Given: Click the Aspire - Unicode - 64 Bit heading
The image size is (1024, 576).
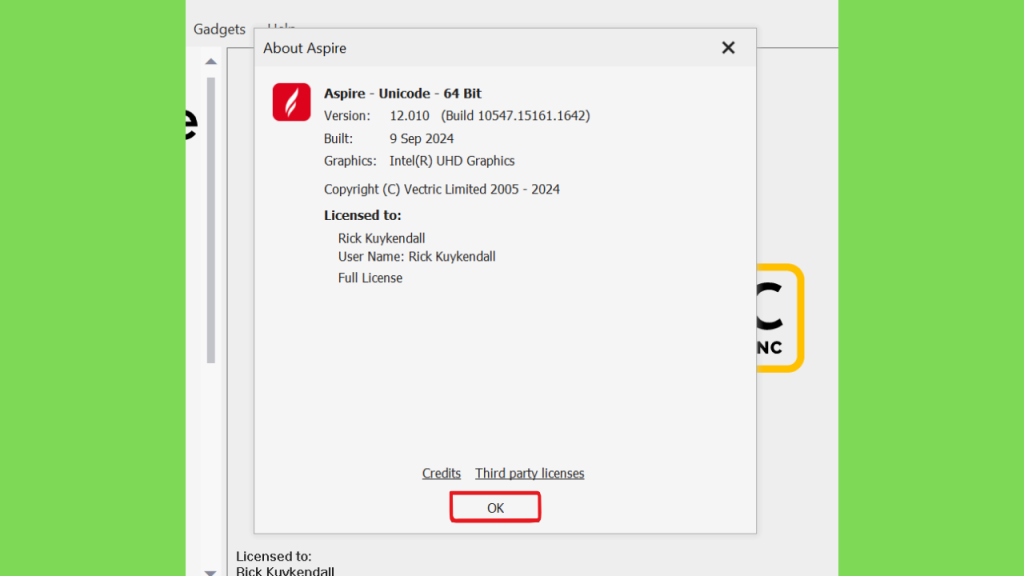Looking at the screenshot, I should coord(402,93).
